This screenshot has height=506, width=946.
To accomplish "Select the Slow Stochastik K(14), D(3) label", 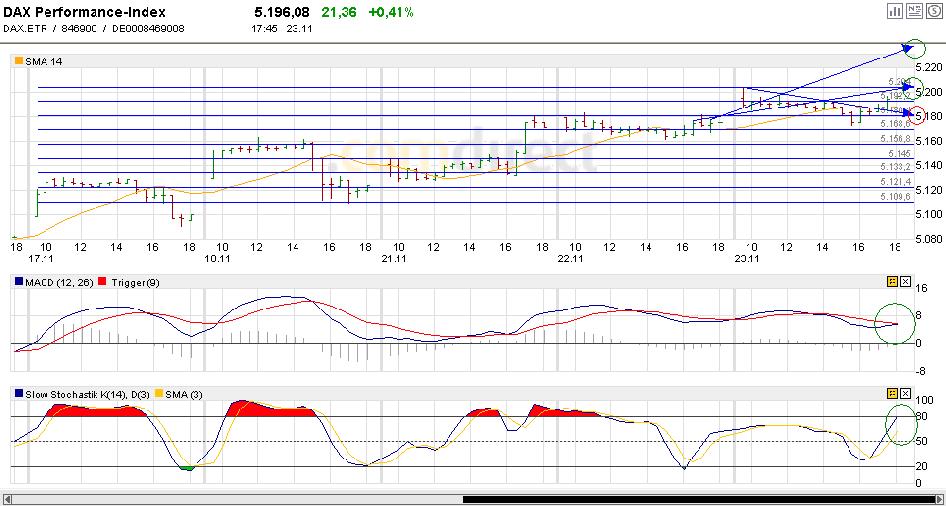I will pos(87,394).
